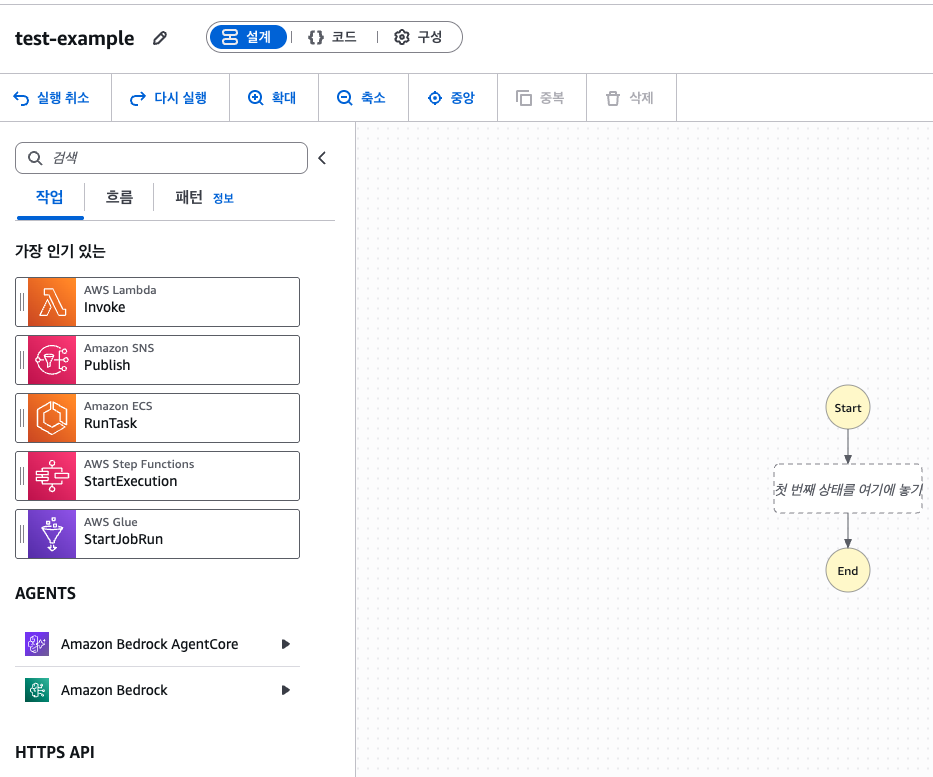Switch to 구성 config mode
Viewport: 933px width, 777px height.
click(418, 37)
